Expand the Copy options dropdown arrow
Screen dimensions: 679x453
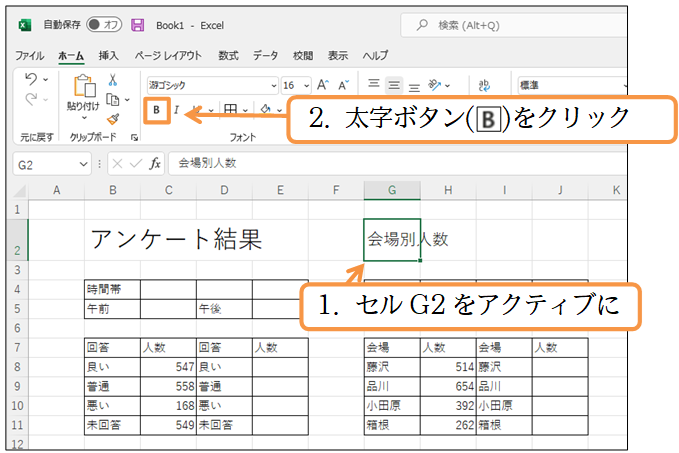click(127, 100)
